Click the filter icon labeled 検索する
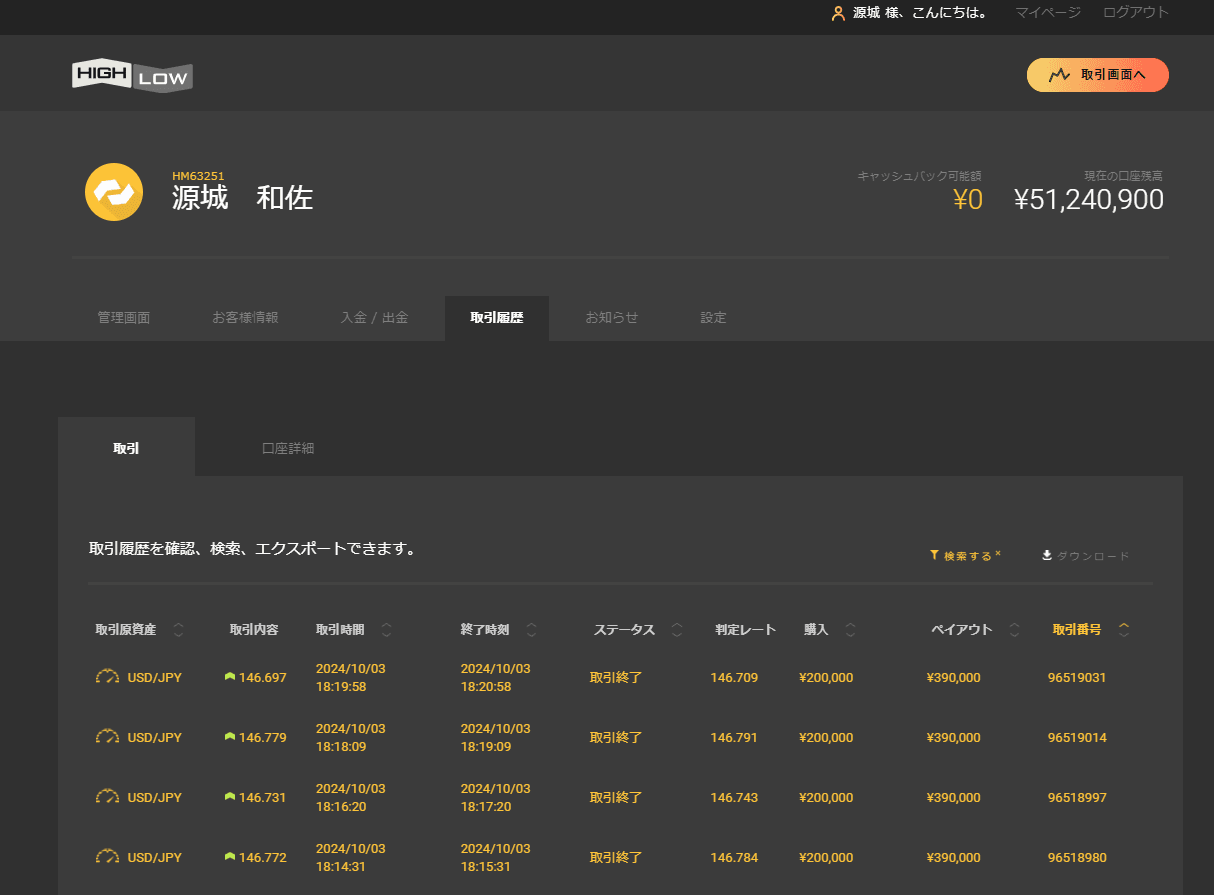1214x895 pixels. (x=934, y=555)
